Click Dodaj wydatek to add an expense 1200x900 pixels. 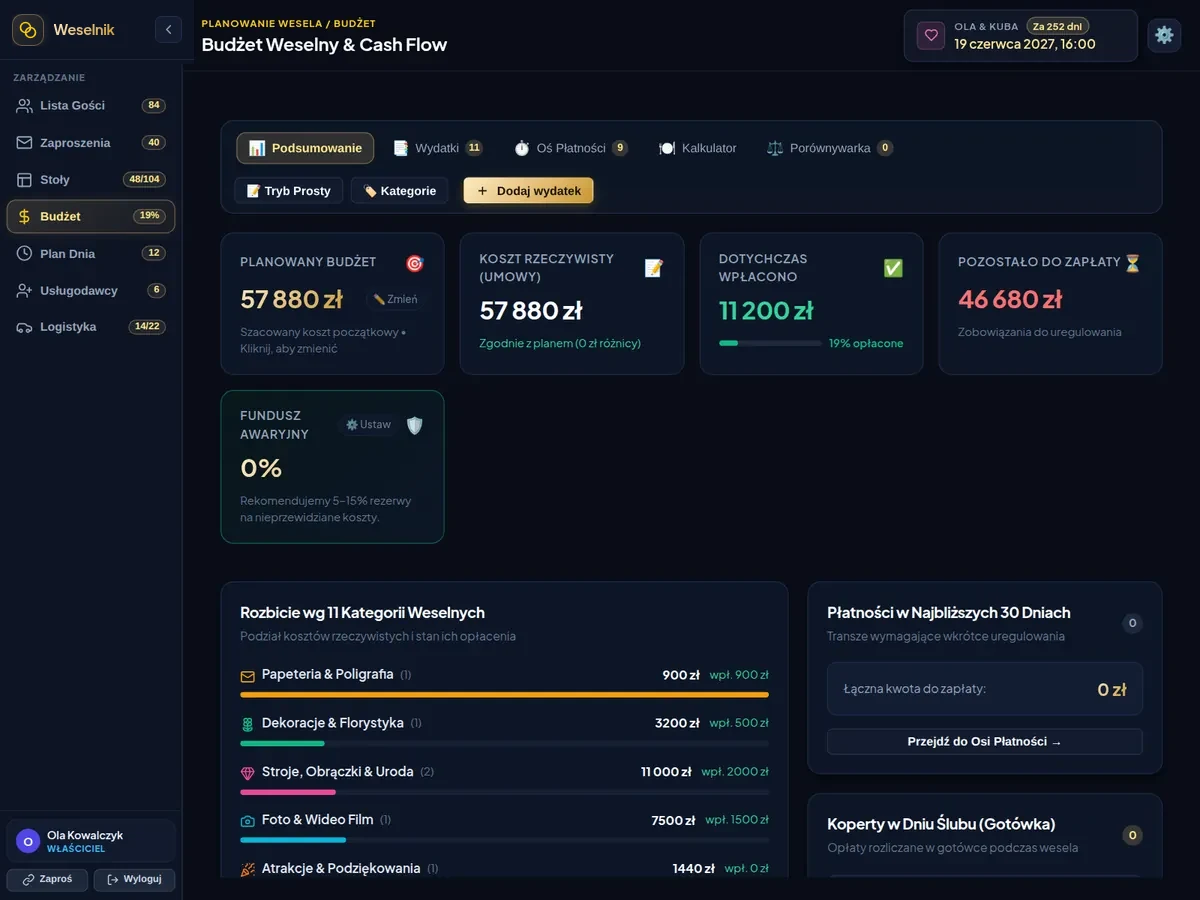click(529, 191)
